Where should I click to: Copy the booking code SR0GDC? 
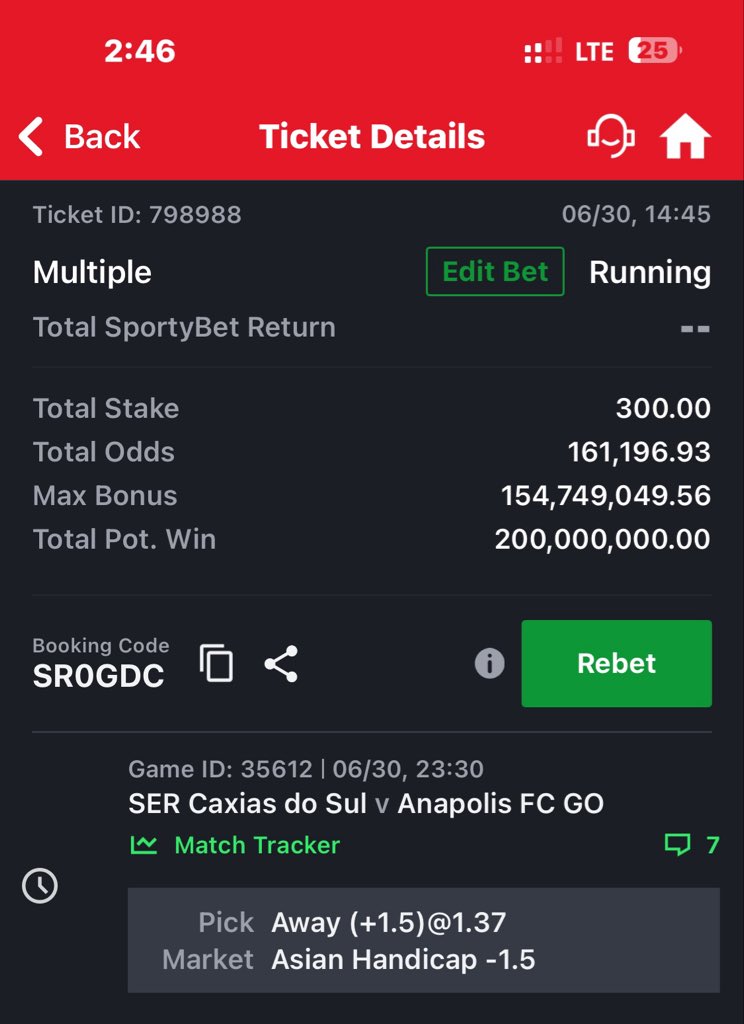point(216,664)
